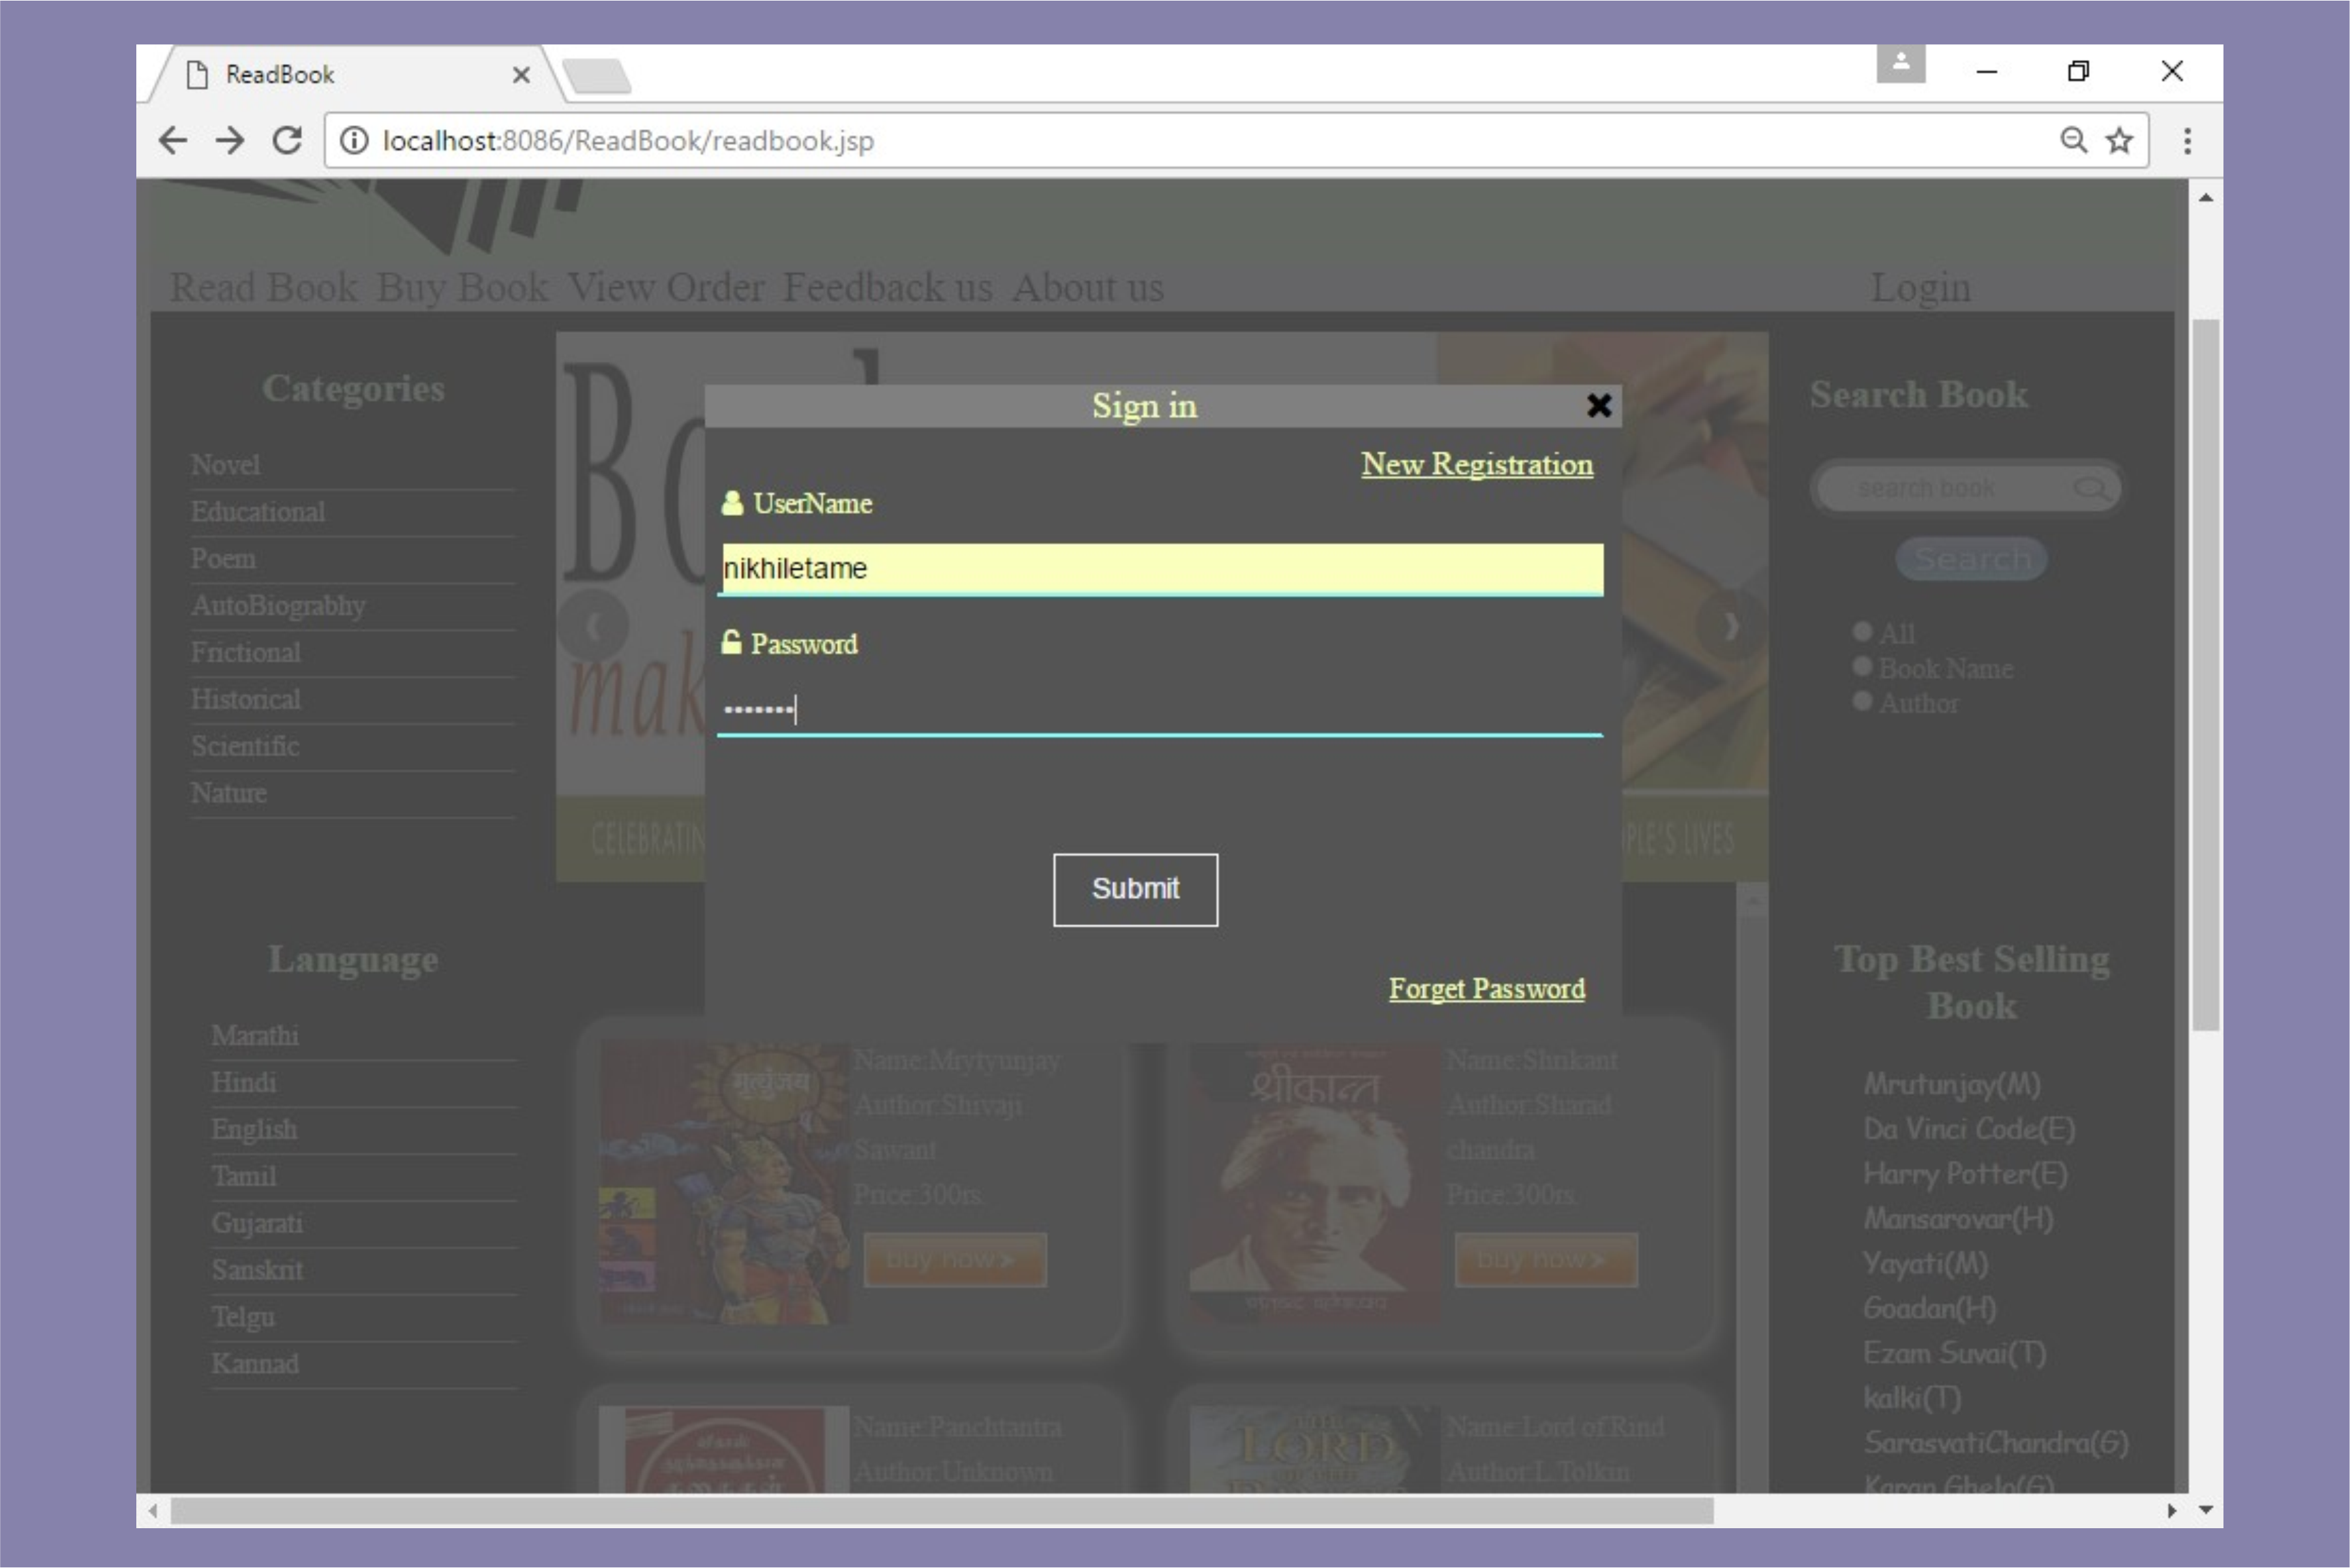Viewport: 2350px width, 1568px height.
Task: Open Mansarovar(H) best seller
Action: pyautogui.click(x=1958, y=1219)
